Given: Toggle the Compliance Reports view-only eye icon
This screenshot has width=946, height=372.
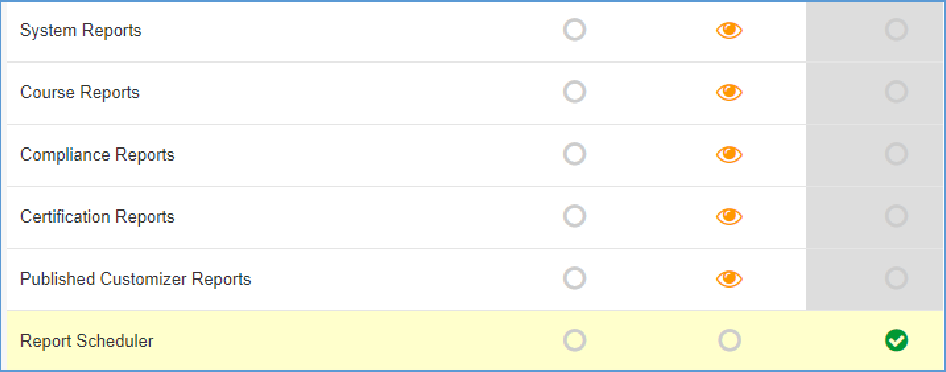Looking at the screenshot, I should coord(729,155).
